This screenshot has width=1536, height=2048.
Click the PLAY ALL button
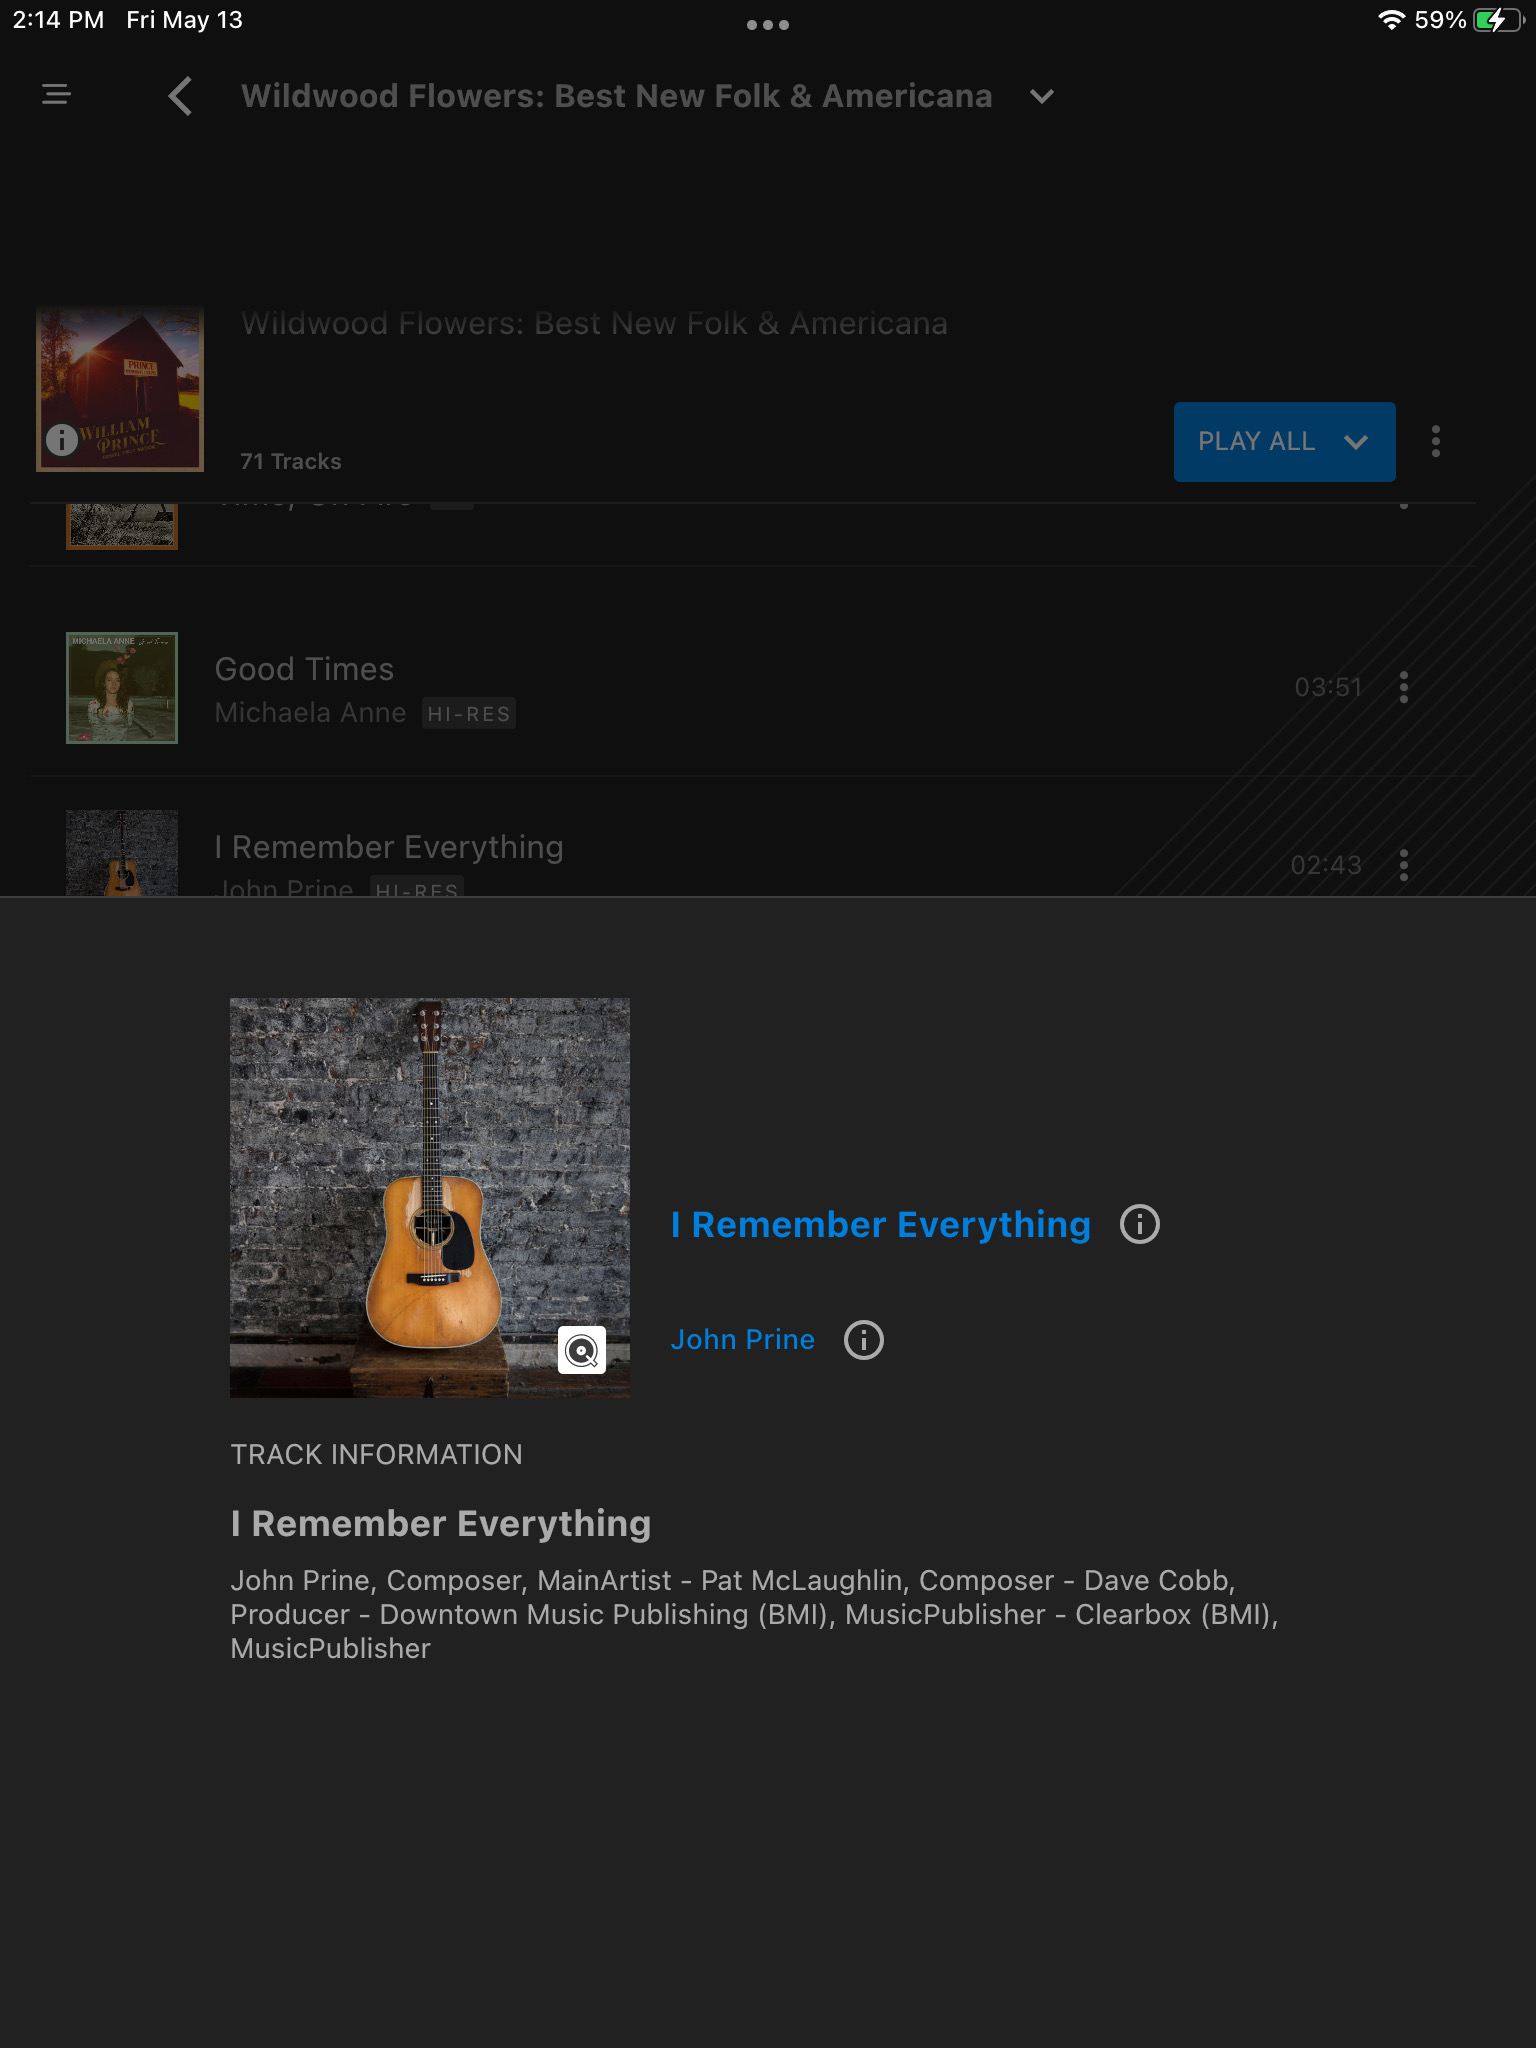coord(1257,442)
